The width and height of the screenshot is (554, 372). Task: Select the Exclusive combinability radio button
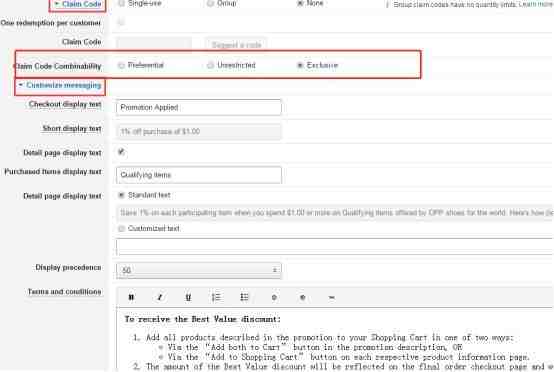(x=300, y=65)
